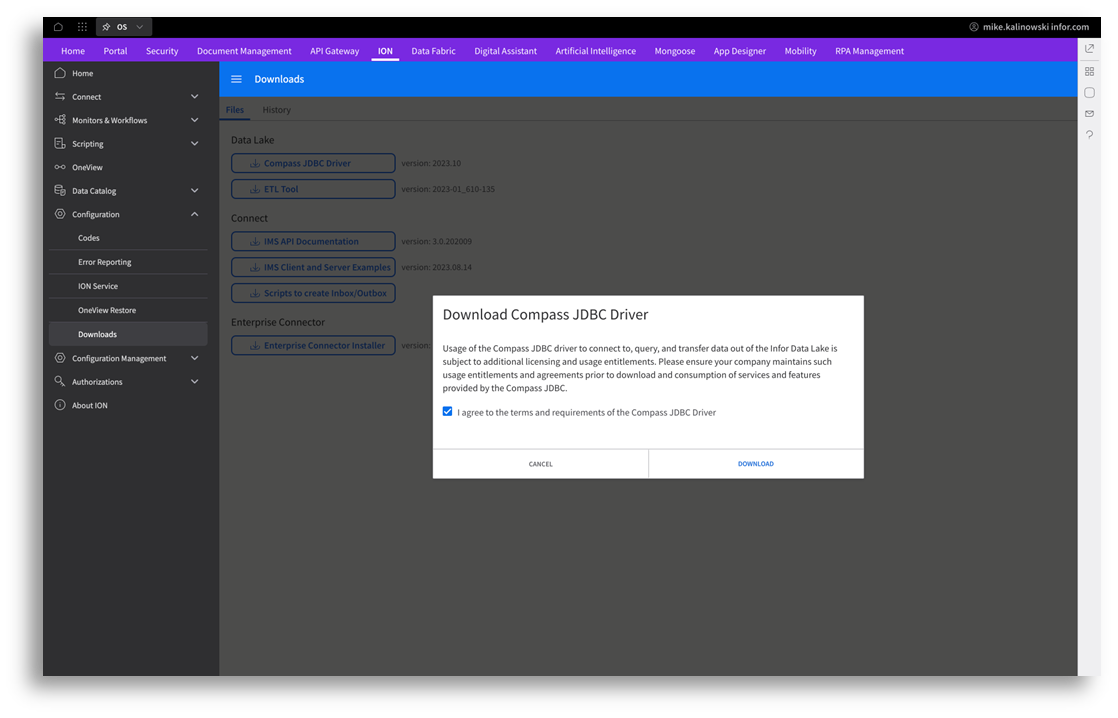Switch to the Files tab
Screen dimensions: 1118x718
(235, 110)
